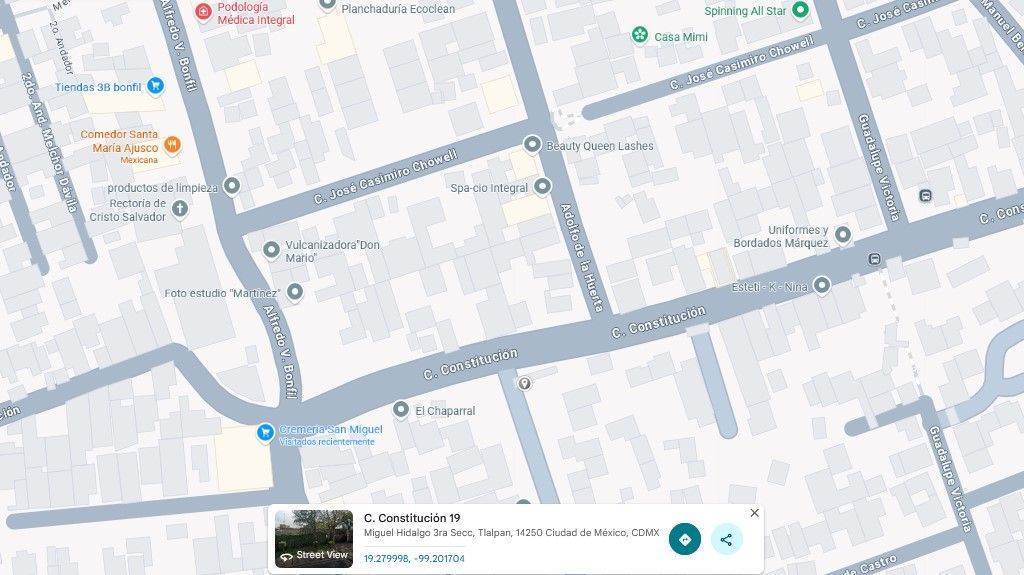Click the Planchaduría Ecoclean label
This screenshot has height=575, width=1024.
click(x=398, y=8)
